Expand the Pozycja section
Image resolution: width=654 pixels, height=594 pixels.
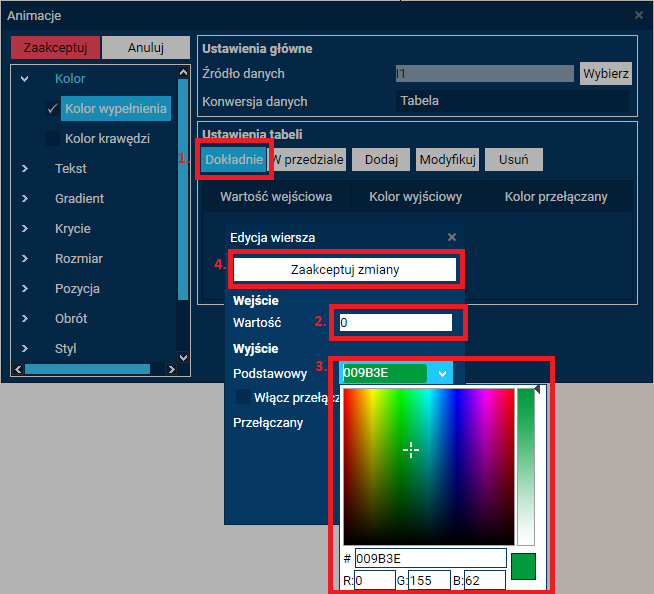point(25,288)
